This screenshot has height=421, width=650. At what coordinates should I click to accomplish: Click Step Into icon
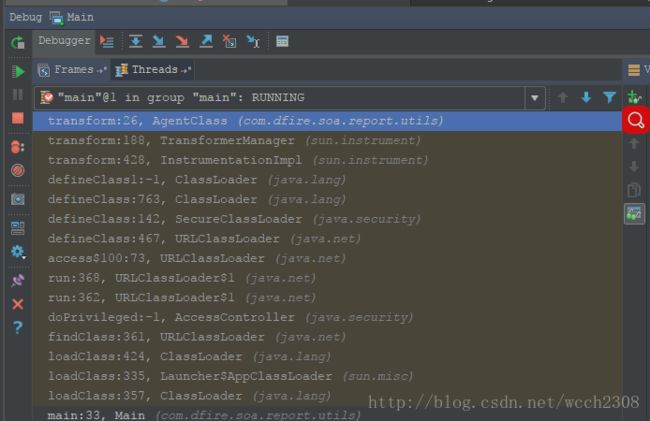pyautogui.click(x=159, y=41)
